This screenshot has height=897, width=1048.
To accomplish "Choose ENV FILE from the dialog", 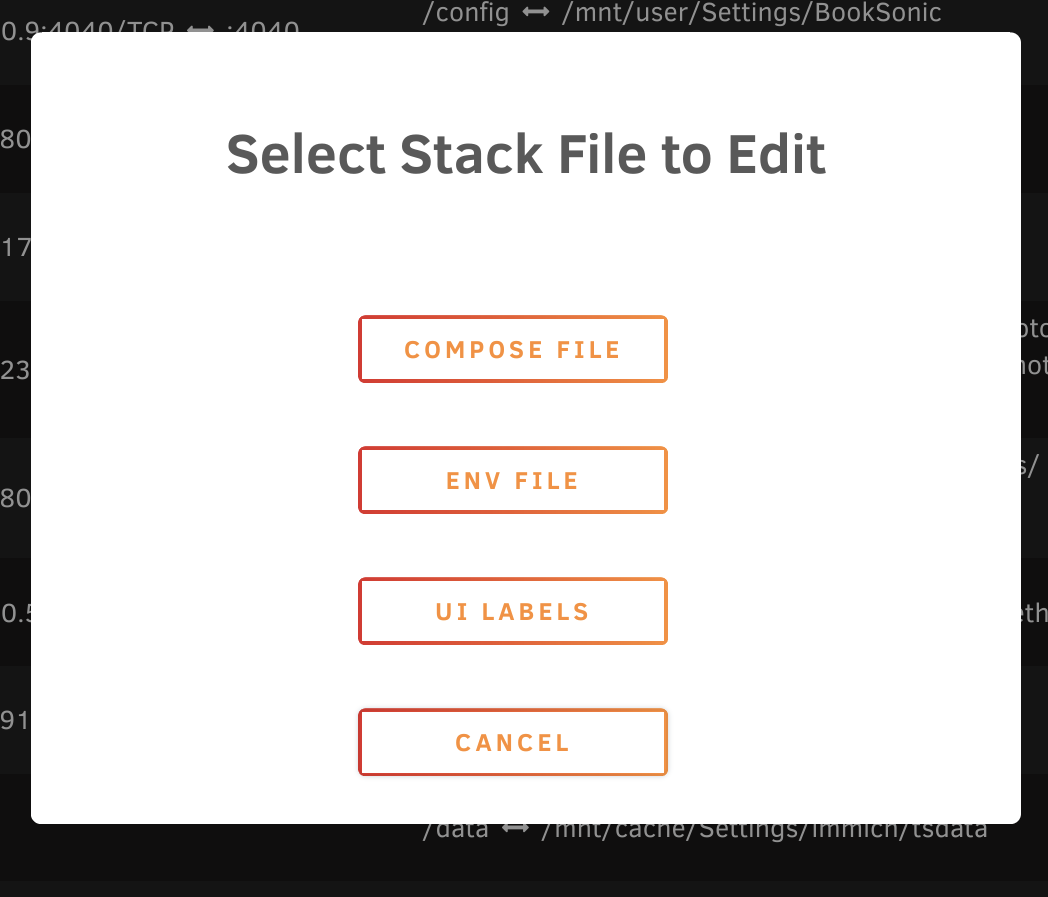I will coord(512,480).
